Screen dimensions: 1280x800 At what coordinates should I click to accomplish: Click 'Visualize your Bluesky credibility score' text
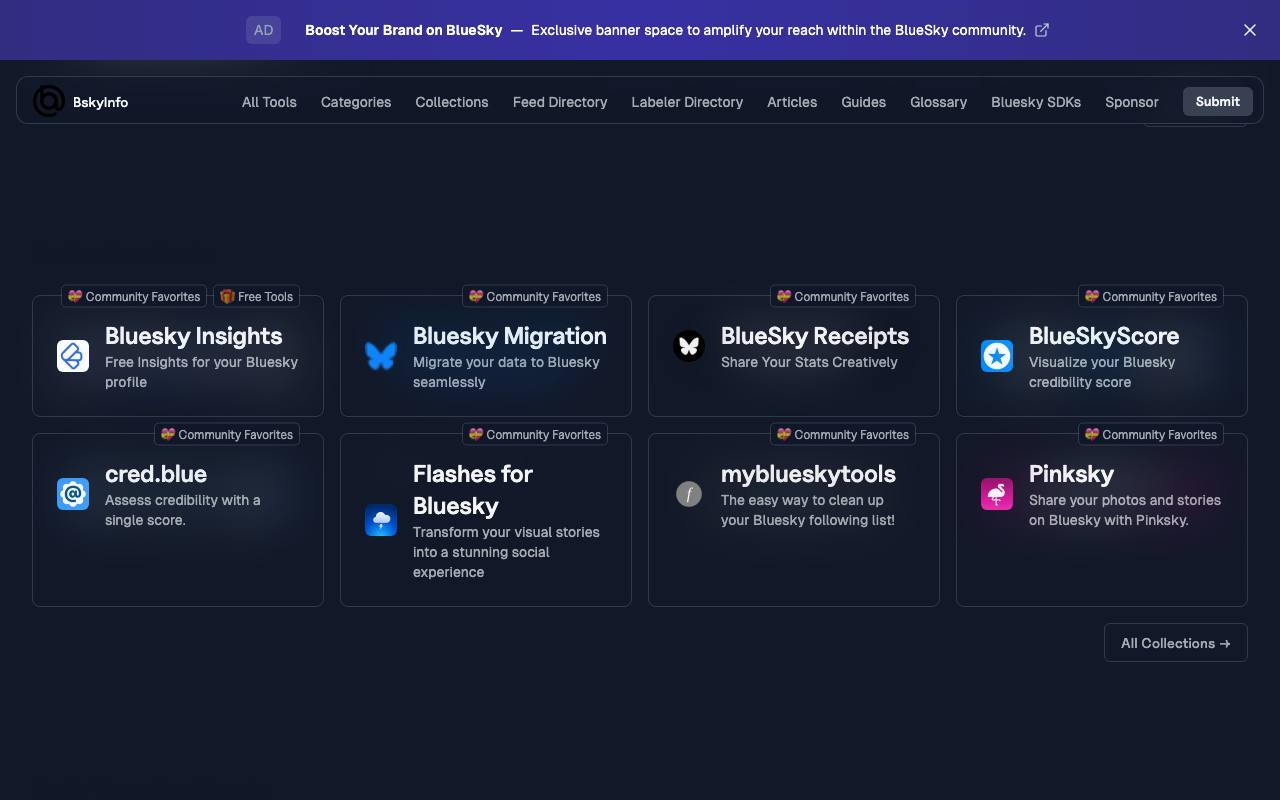click(1102, 372)
